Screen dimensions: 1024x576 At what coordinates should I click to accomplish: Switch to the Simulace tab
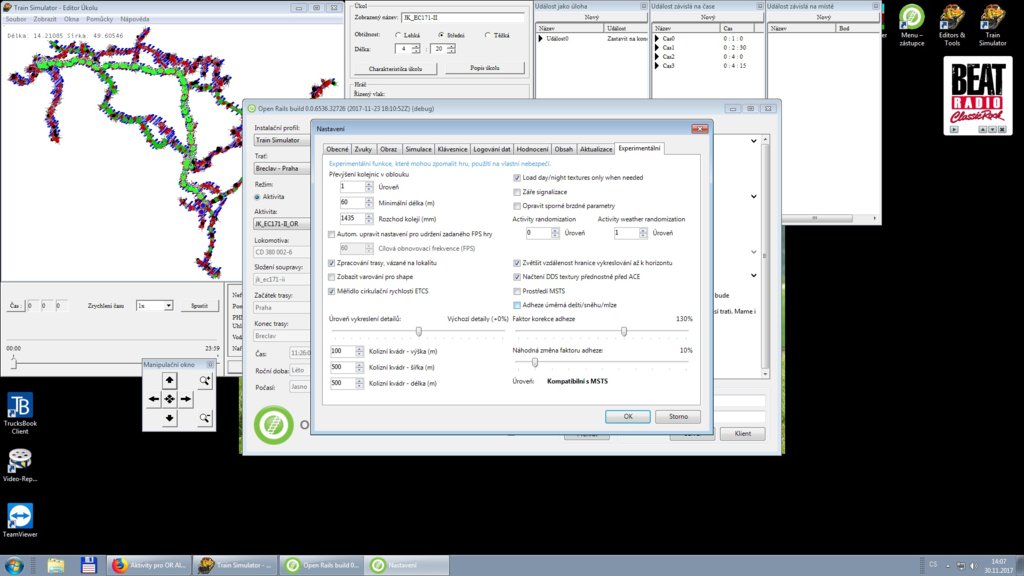pyautogui.click(x=418, y=149)
